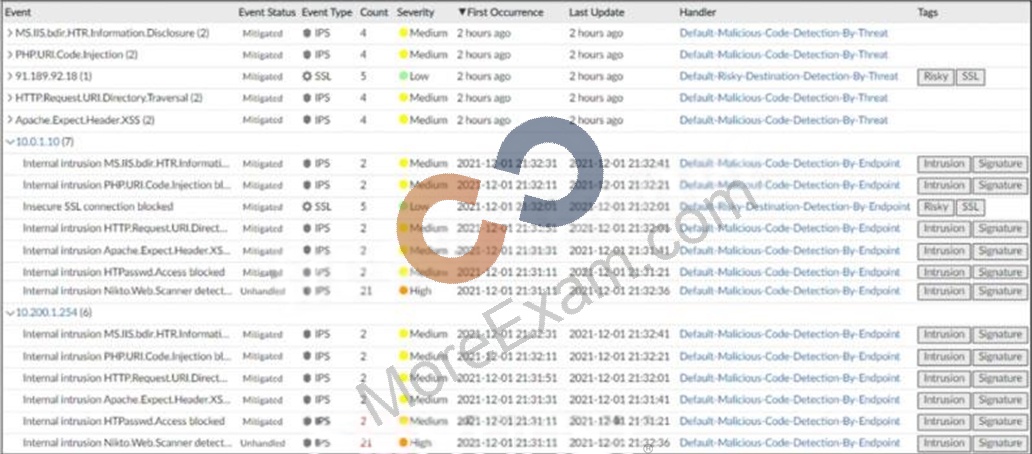Click the Risky tag in 91.189.92.18 row
The width and height of the screenshot is (1032, 454).
[x=935, y=76]
